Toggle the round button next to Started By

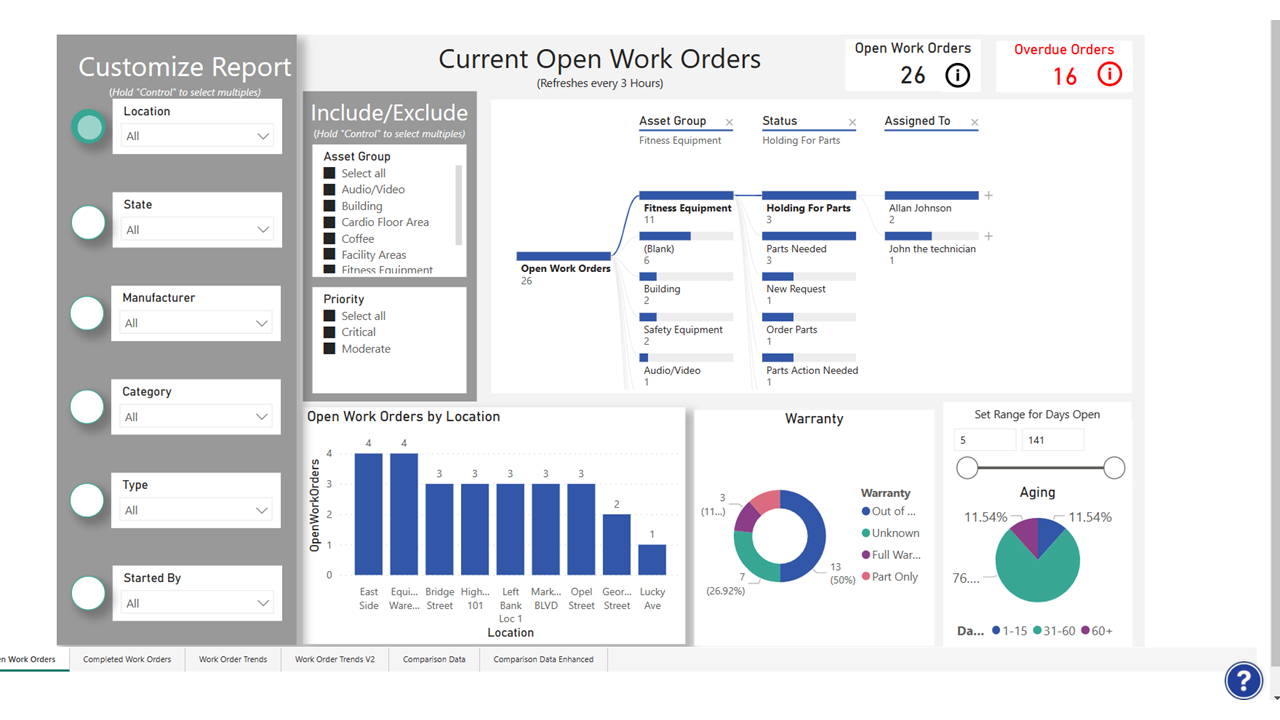pos(89,593)
